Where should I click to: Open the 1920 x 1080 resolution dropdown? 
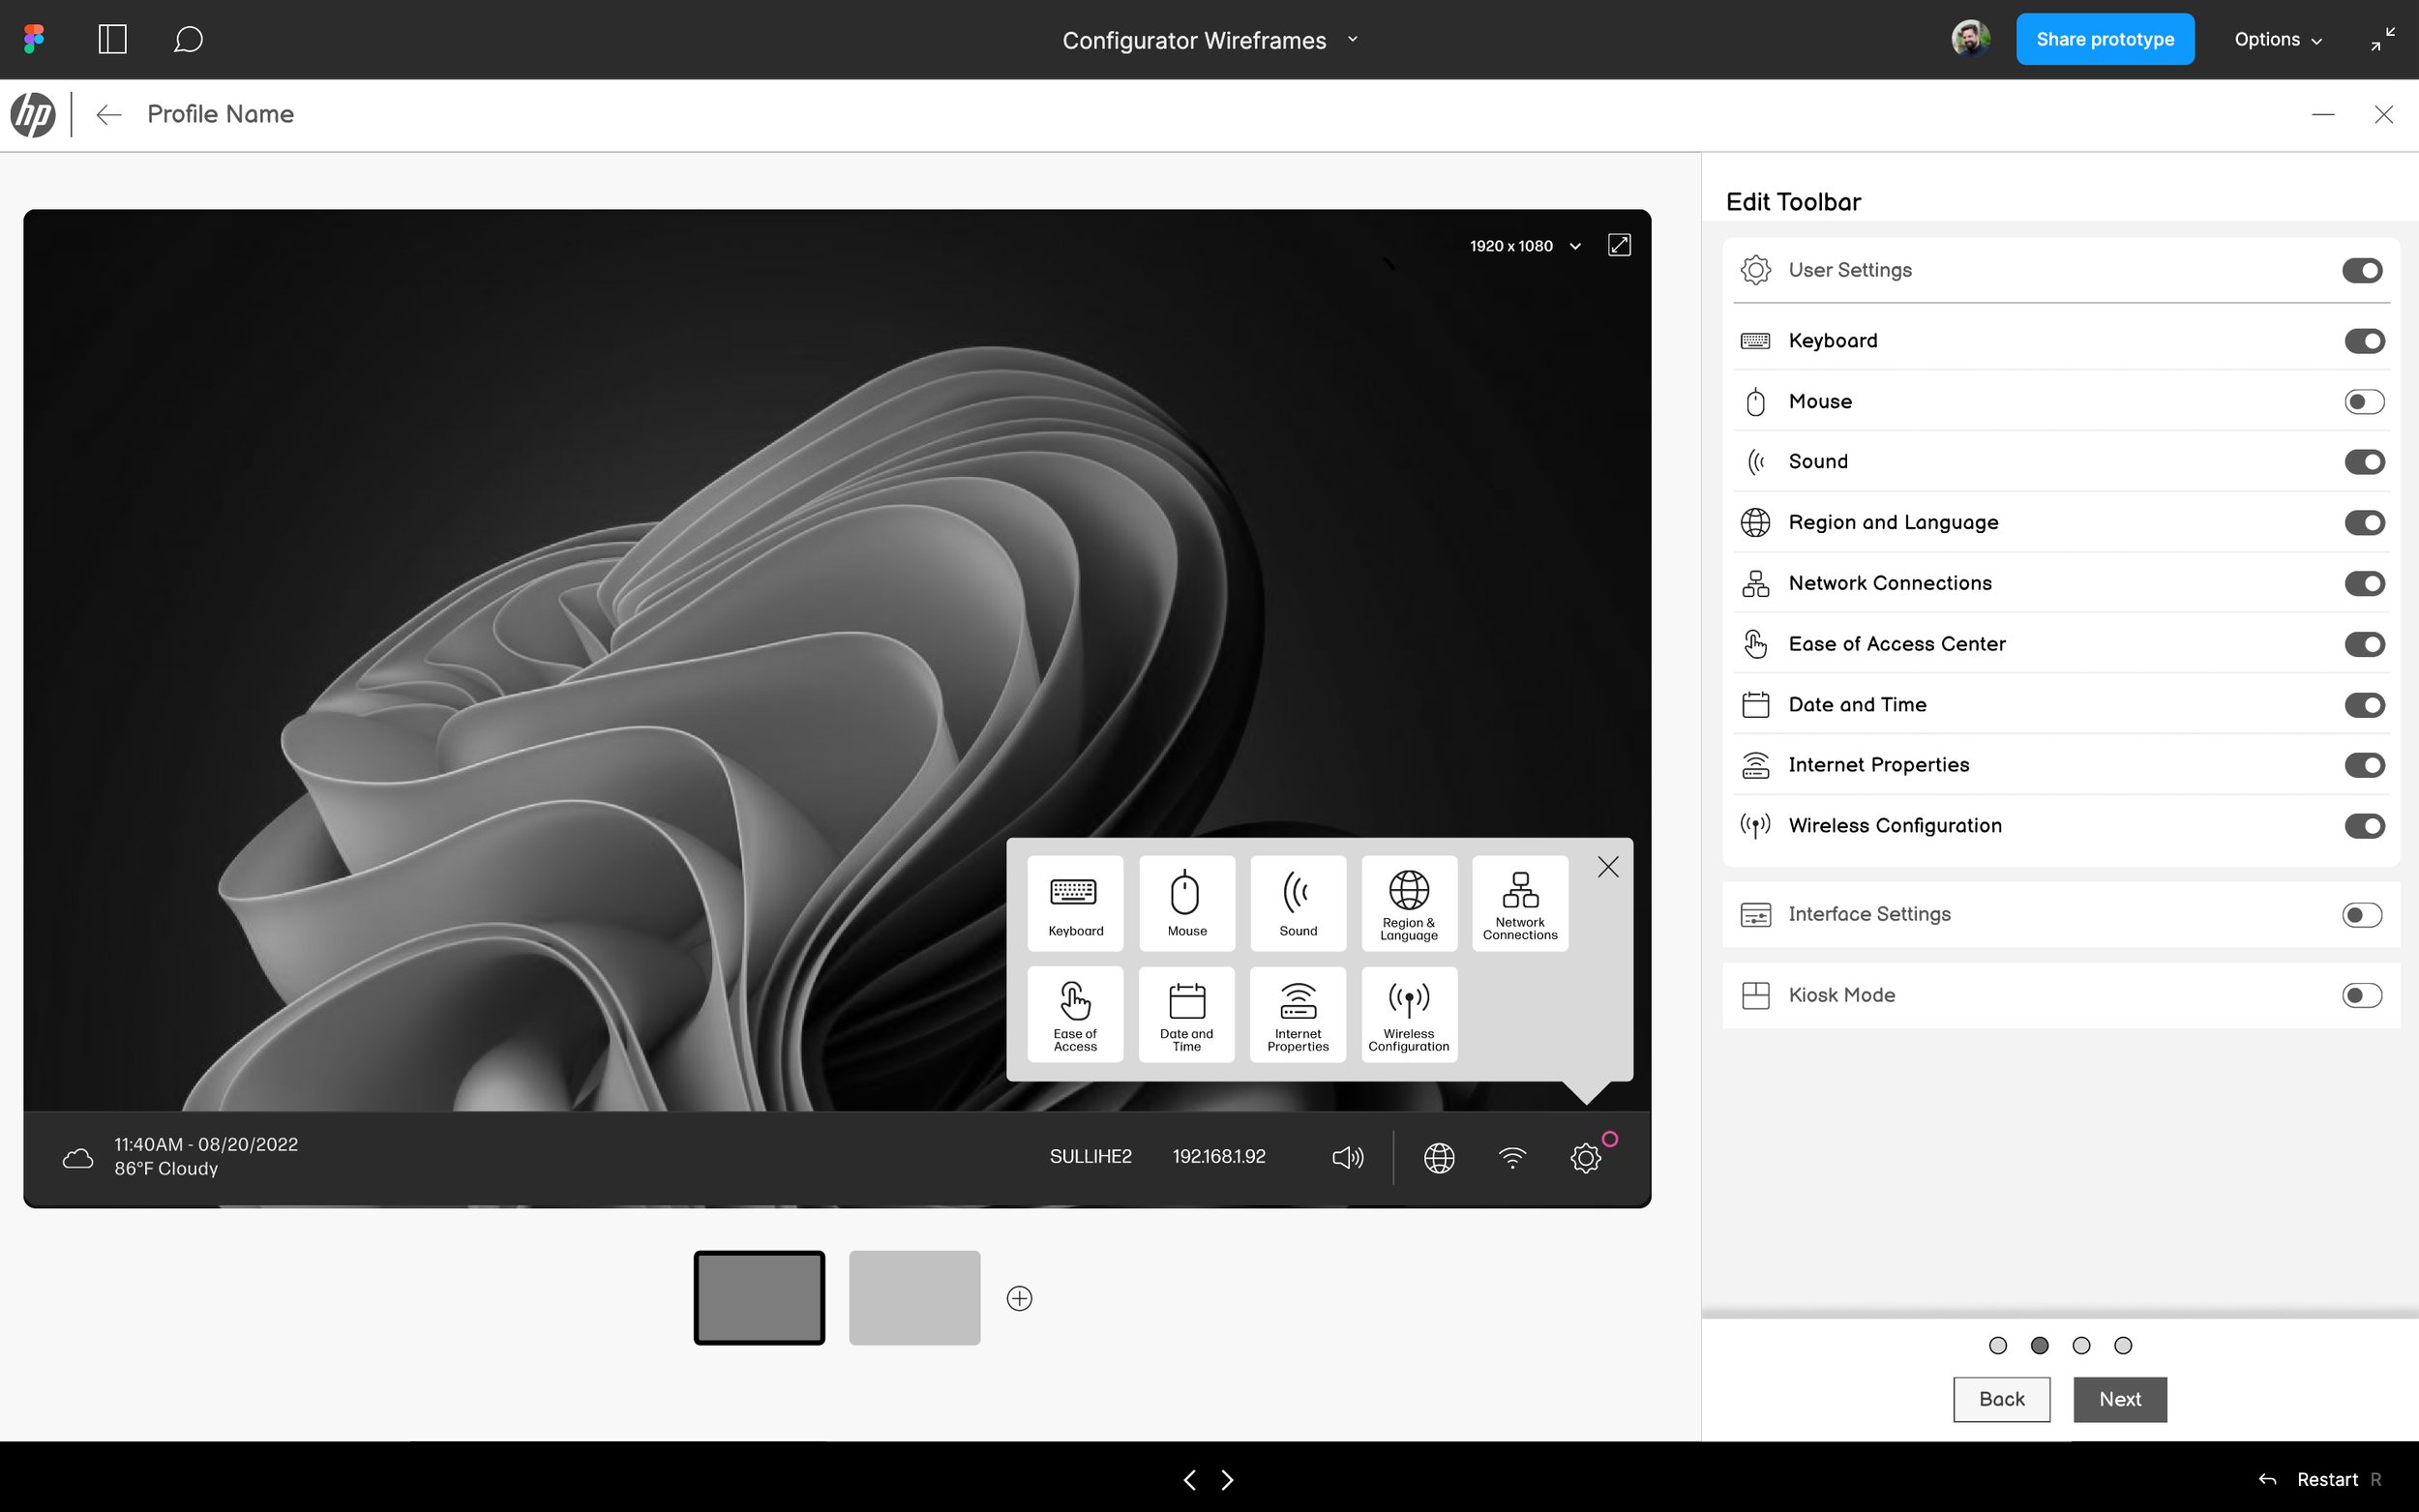point(1525,246)
